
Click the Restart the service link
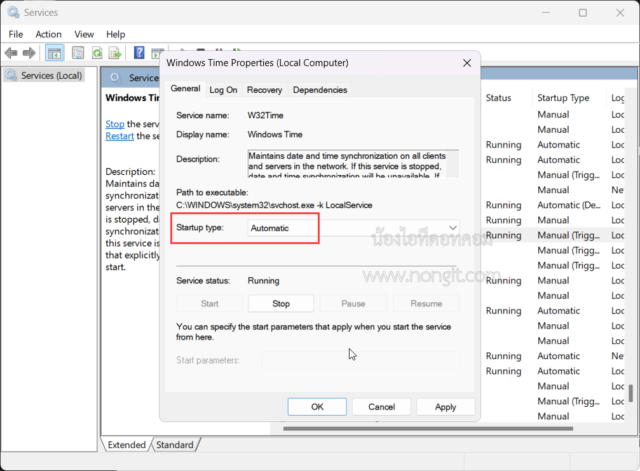pyautogui.click(x=120, y=136)
